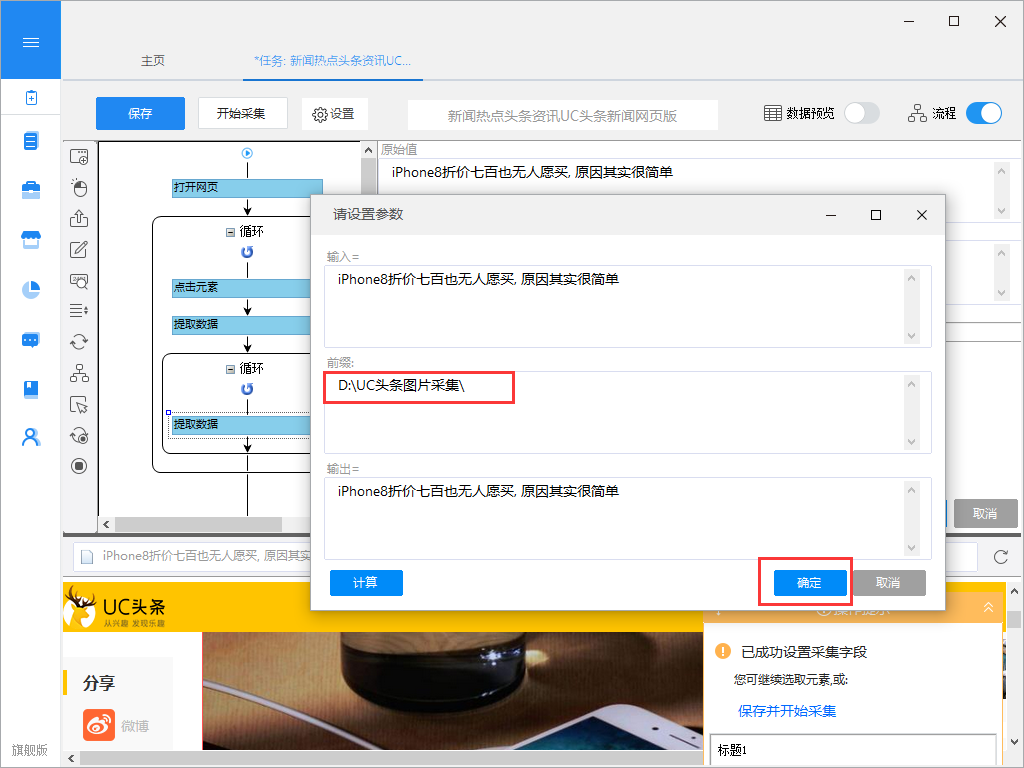Click the 设置 settings menu item
This screenshot has width=1024, height=768.
click(x=334, y=114)
